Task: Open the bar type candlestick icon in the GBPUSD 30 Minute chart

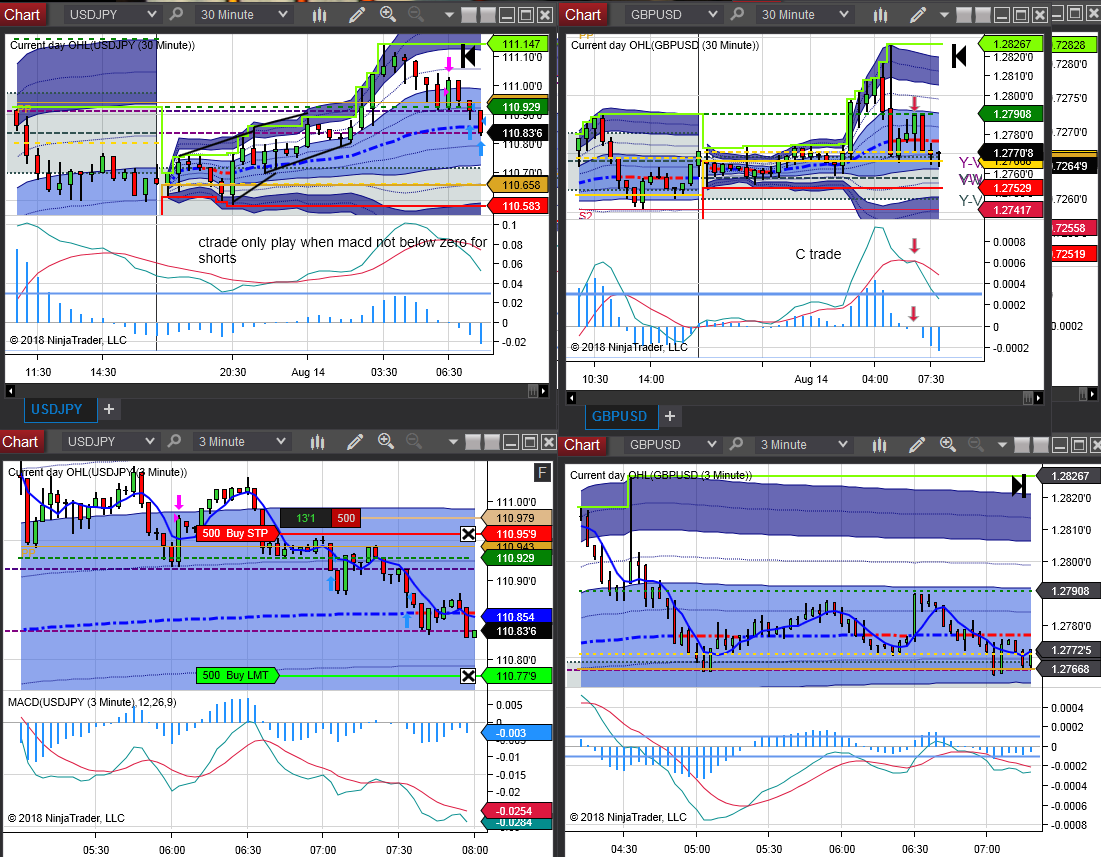Action: (881, 15)
